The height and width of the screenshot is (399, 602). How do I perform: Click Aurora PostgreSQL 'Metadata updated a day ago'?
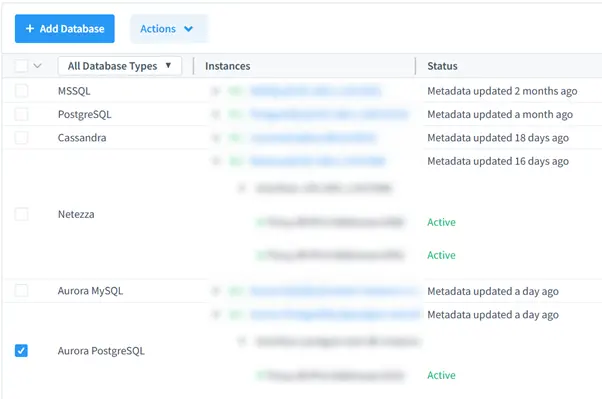(493, 315)
